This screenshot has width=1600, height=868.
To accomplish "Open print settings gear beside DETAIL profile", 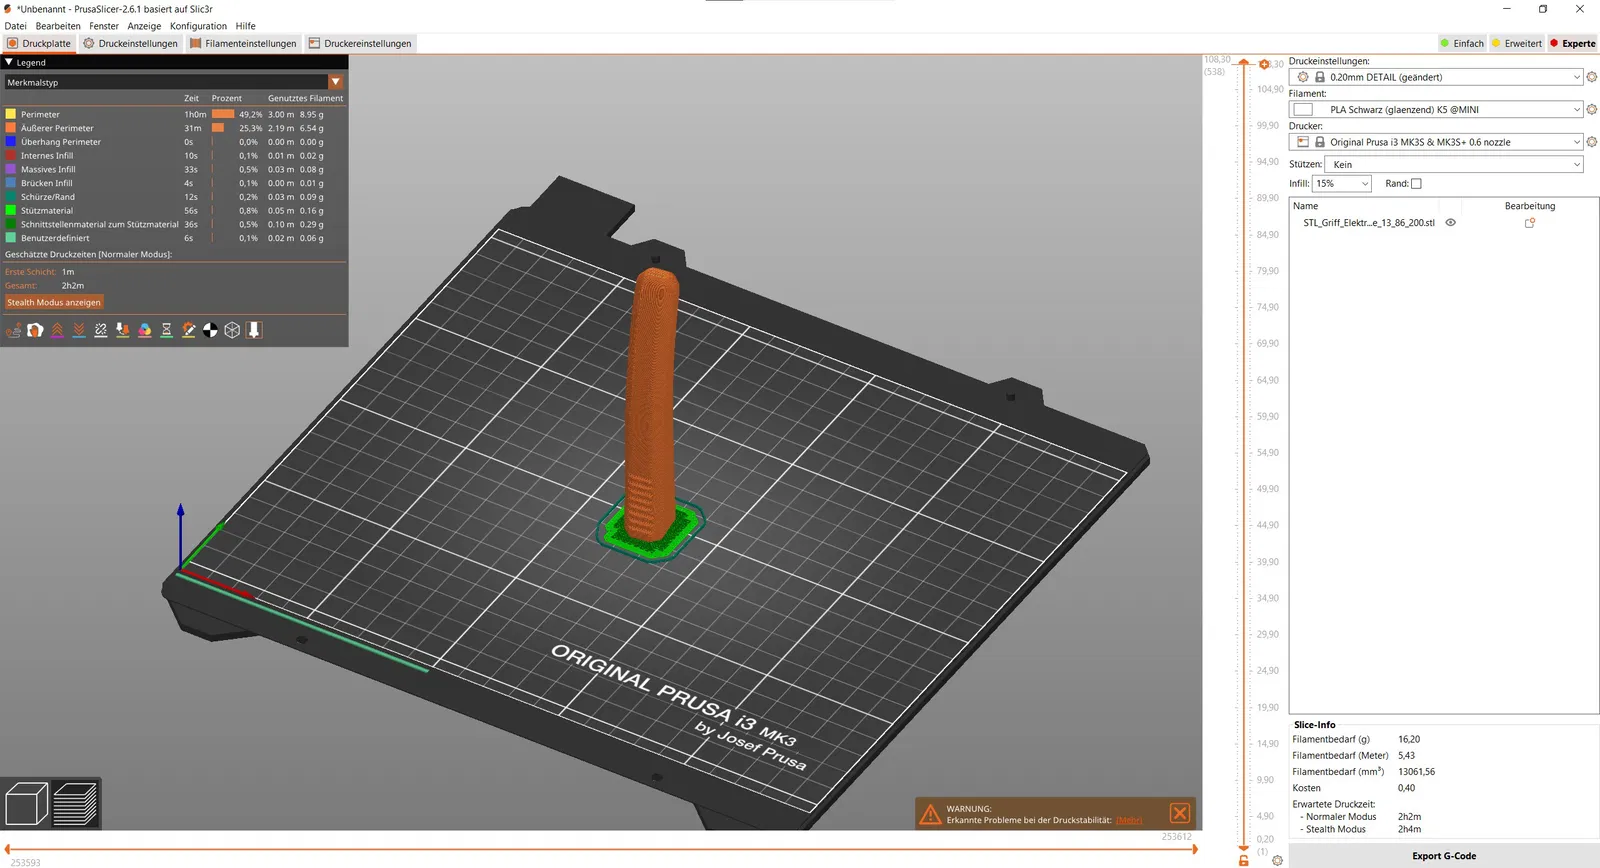I will [x=1592, y=77].
